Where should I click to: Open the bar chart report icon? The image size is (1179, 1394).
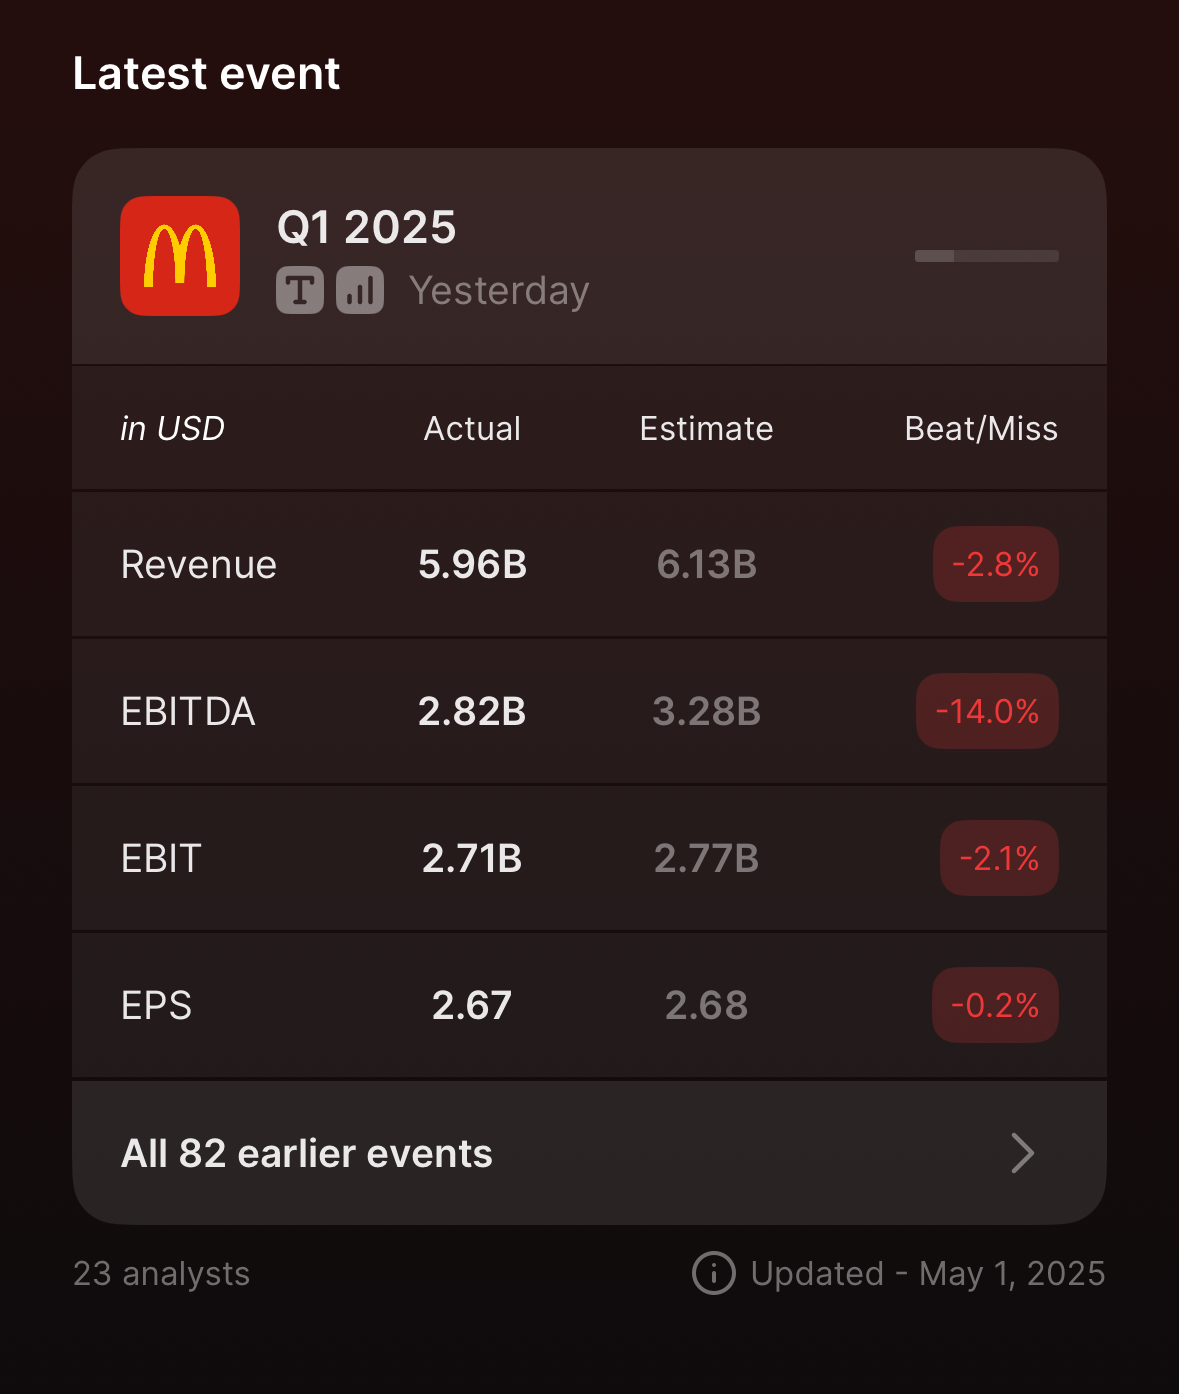pos(360,291)
